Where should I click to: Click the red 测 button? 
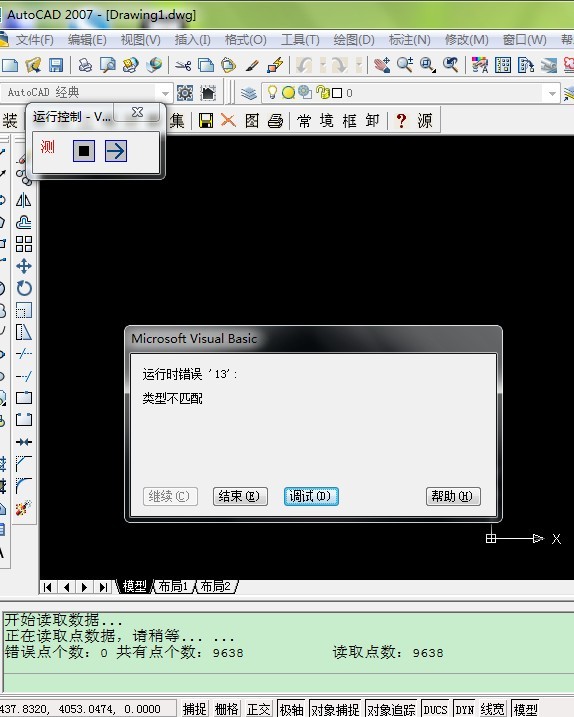tap(48, 147)
